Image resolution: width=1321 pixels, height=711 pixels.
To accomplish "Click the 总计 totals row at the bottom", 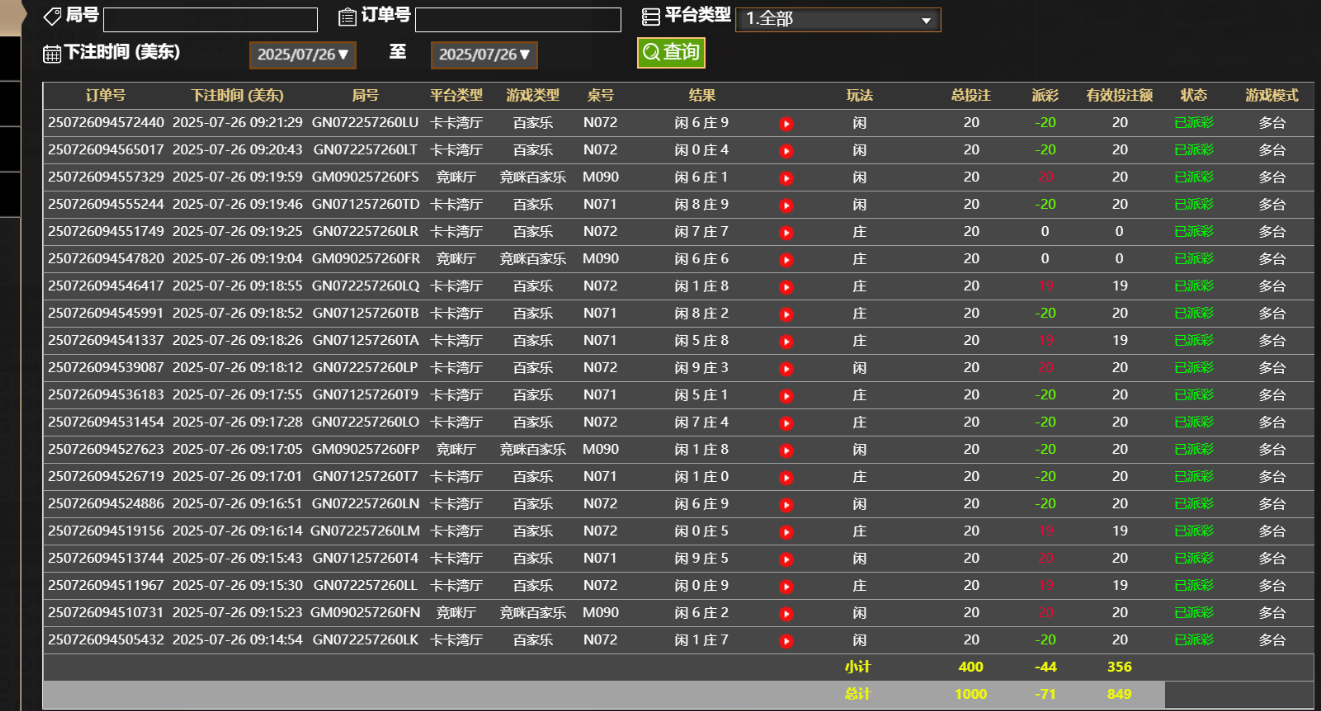I will (860, 693).
